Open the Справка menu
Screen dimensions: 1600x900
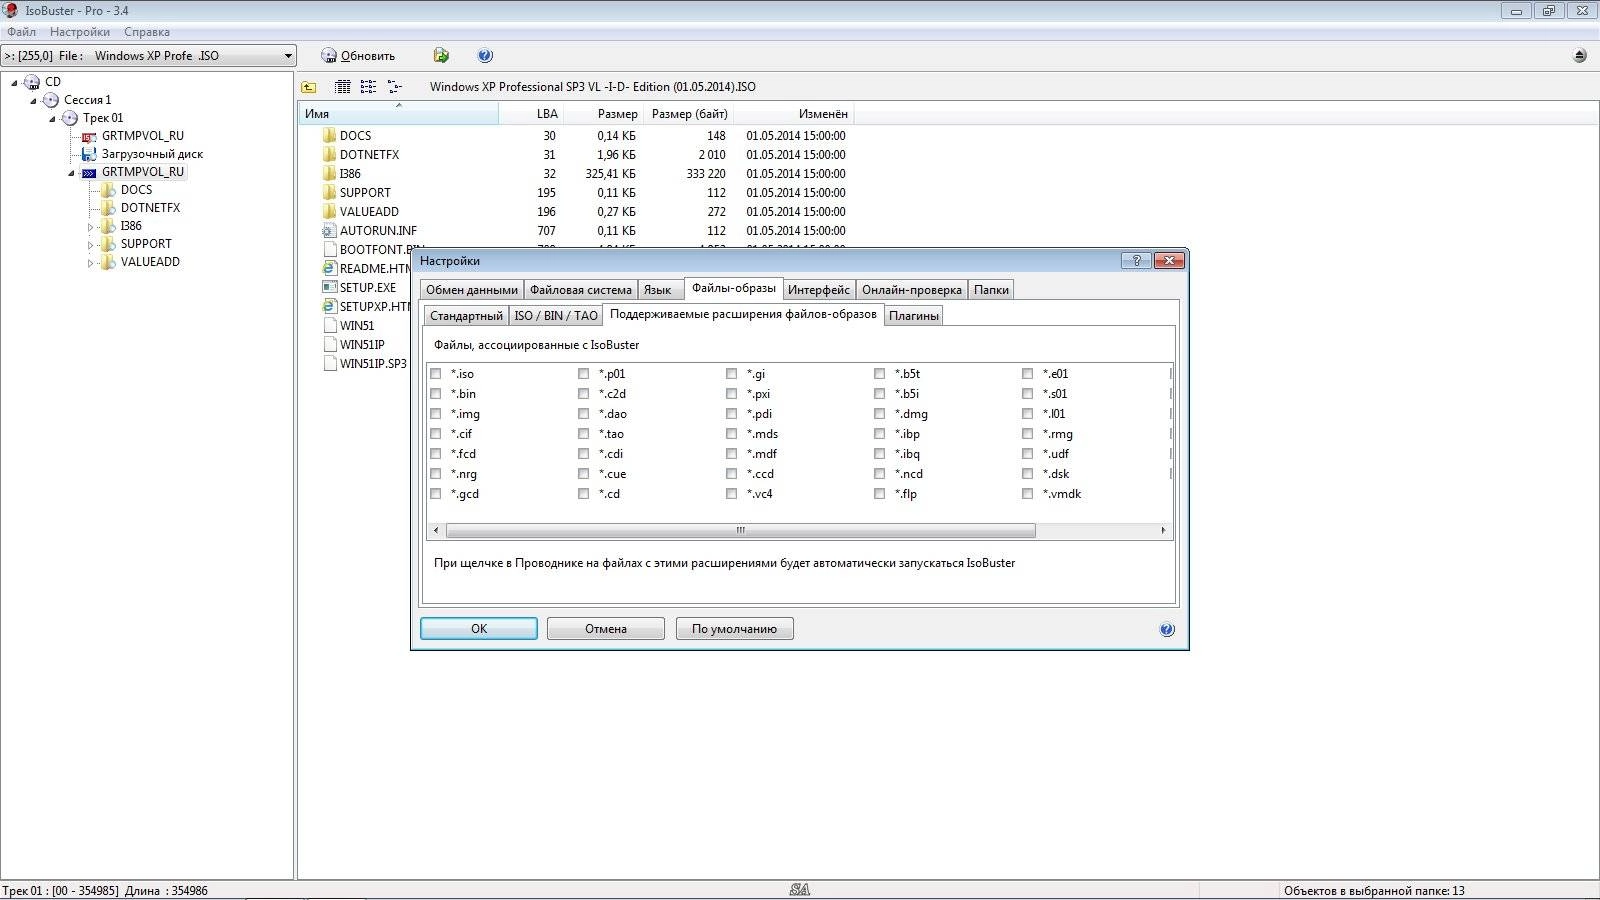(147, 32)
